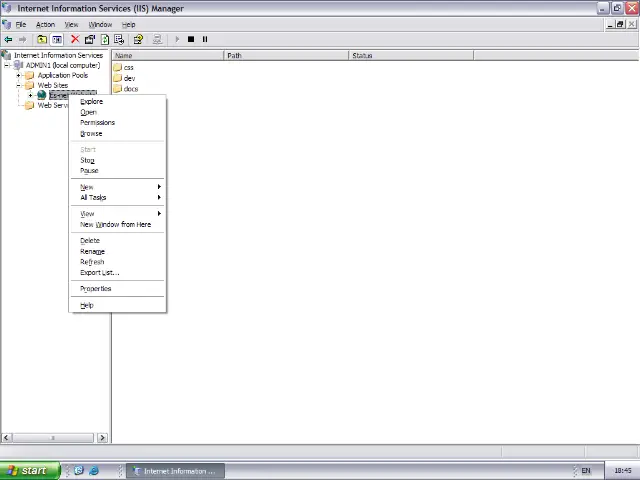The width and height of the screenshot is (640, 480).
Task: Choose Refresh from the context menu
Action: pyautogui.click(x=118, y=262)
